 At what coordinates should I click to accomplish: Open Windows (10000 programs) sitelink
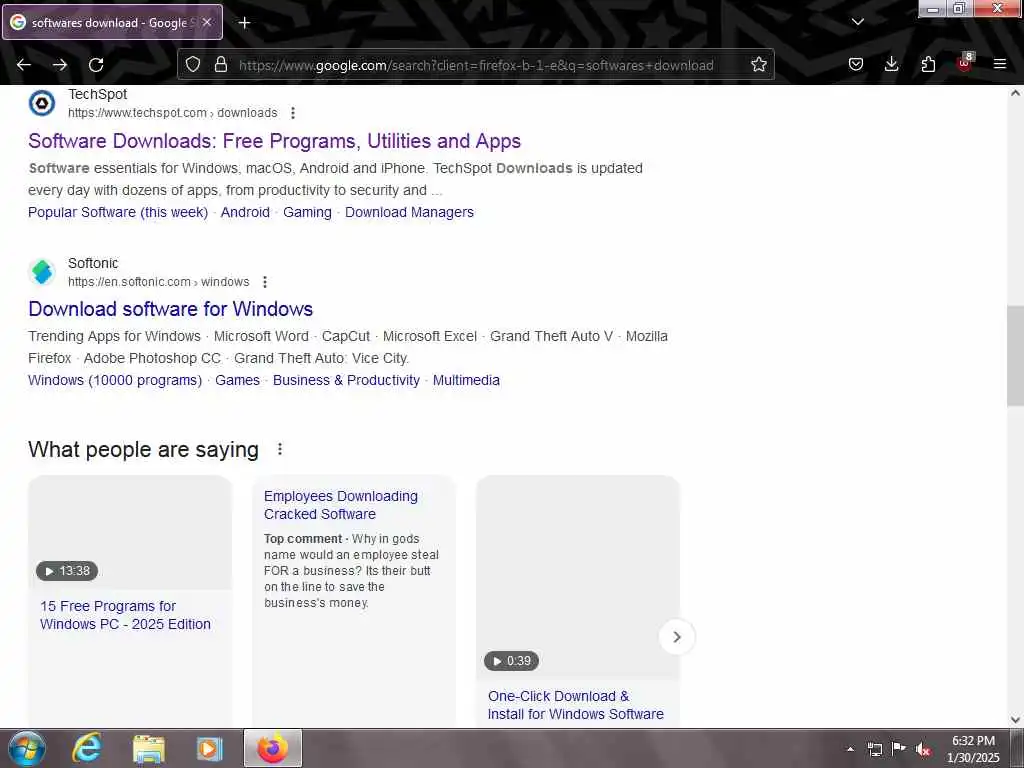[x=115, y=380]
